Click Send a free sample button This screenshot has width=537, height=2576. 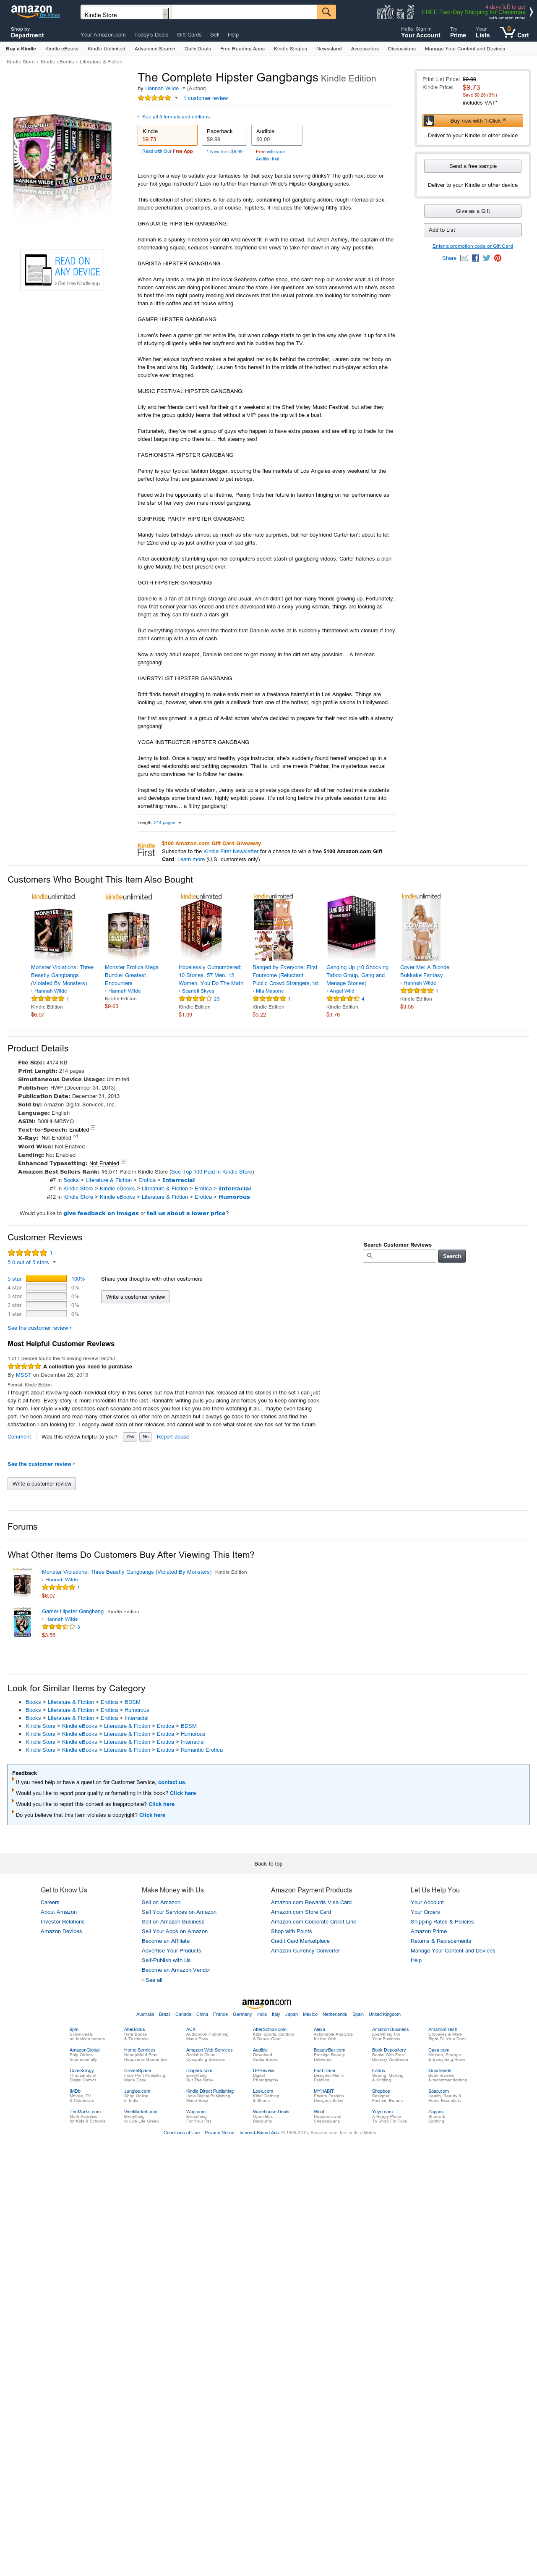point(472,166)
